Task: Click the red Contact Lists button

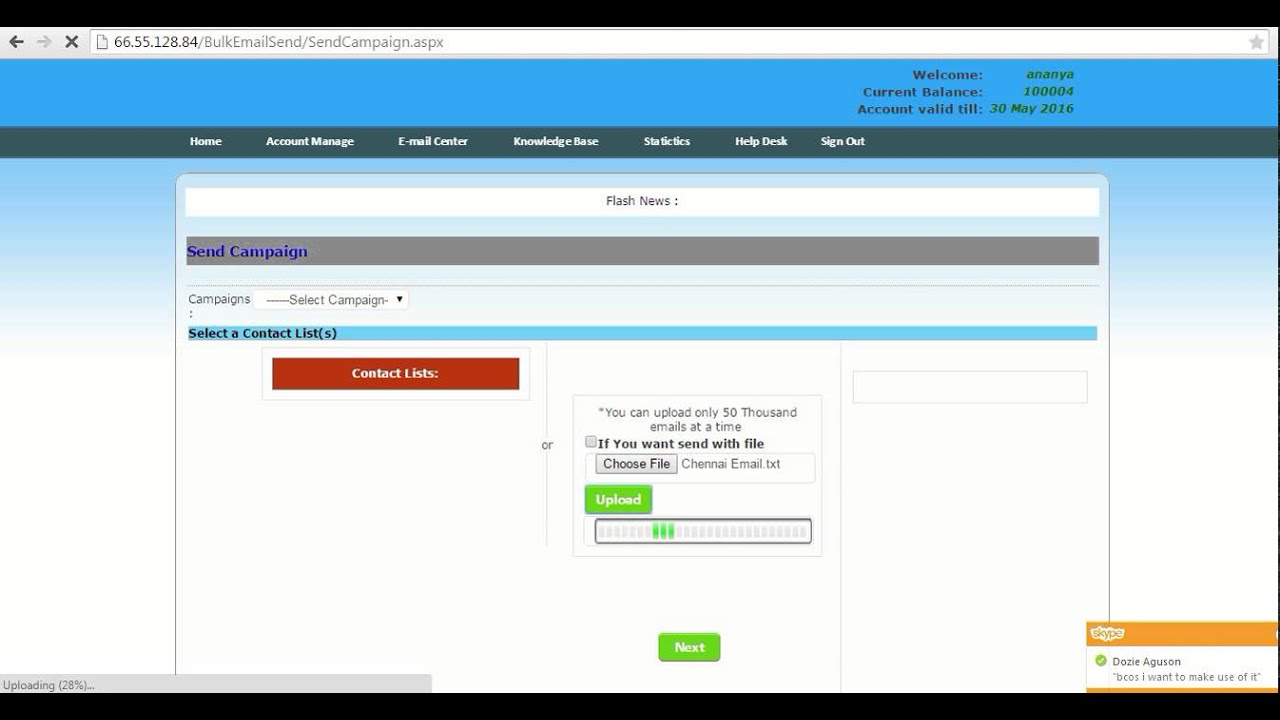Action: click(395, 373)
